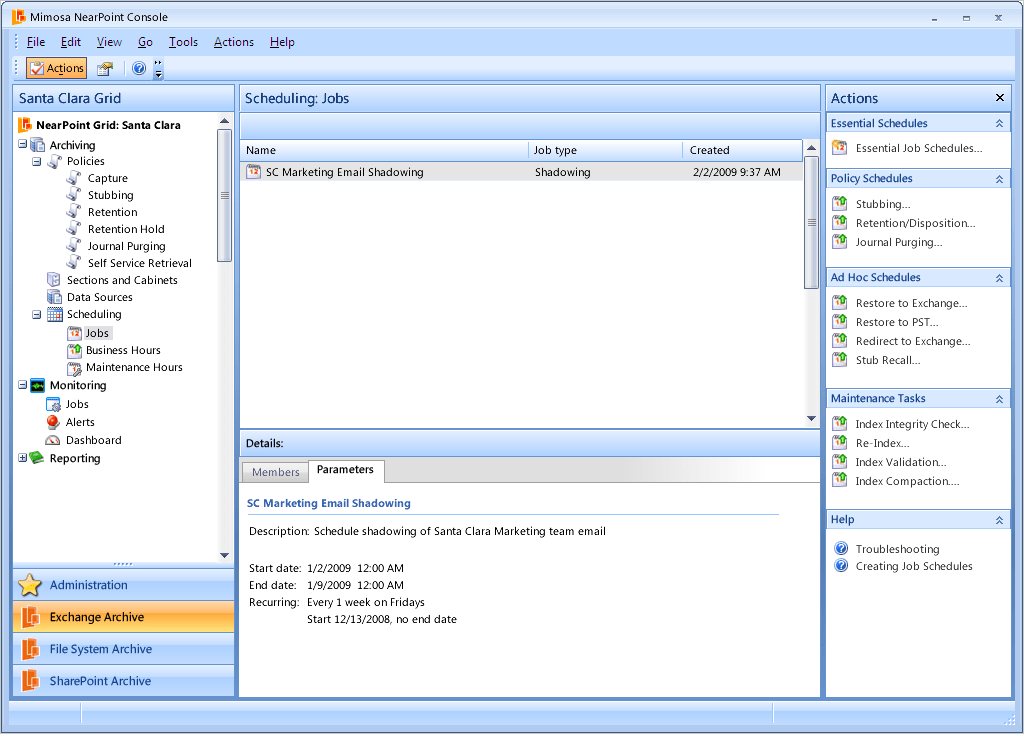The height and width of the screenshot is (734, 1024).
Task: Open the Alerts red icon
Action: [53, 422]
